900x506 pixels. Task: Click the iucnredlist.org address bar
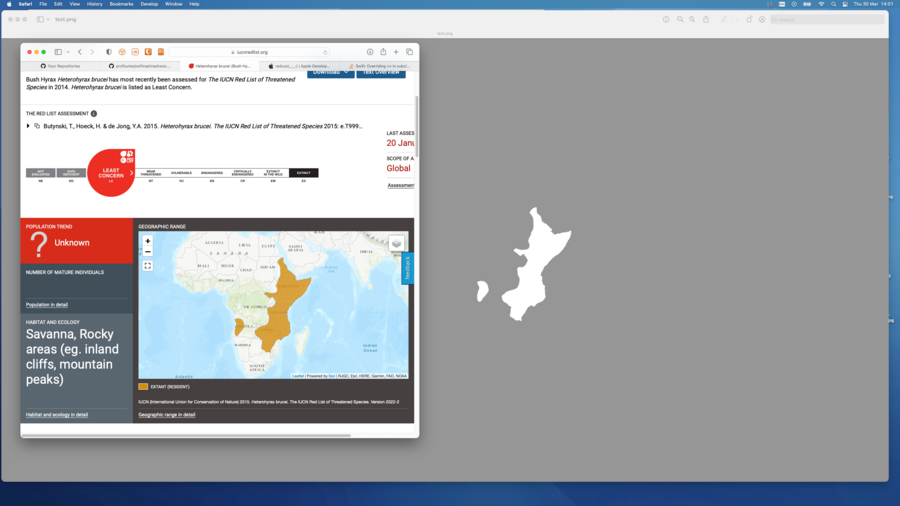tap(250, 52)
